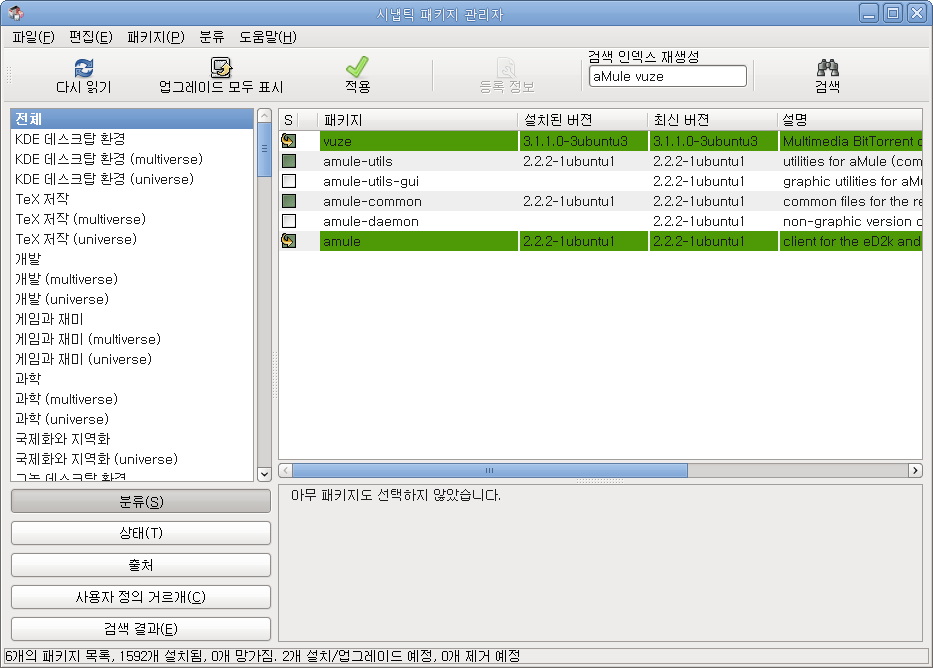The width and height of the screenshot is (933, 668).
Task: Select 개발 (universe) category
Action: tap(132, 299)
